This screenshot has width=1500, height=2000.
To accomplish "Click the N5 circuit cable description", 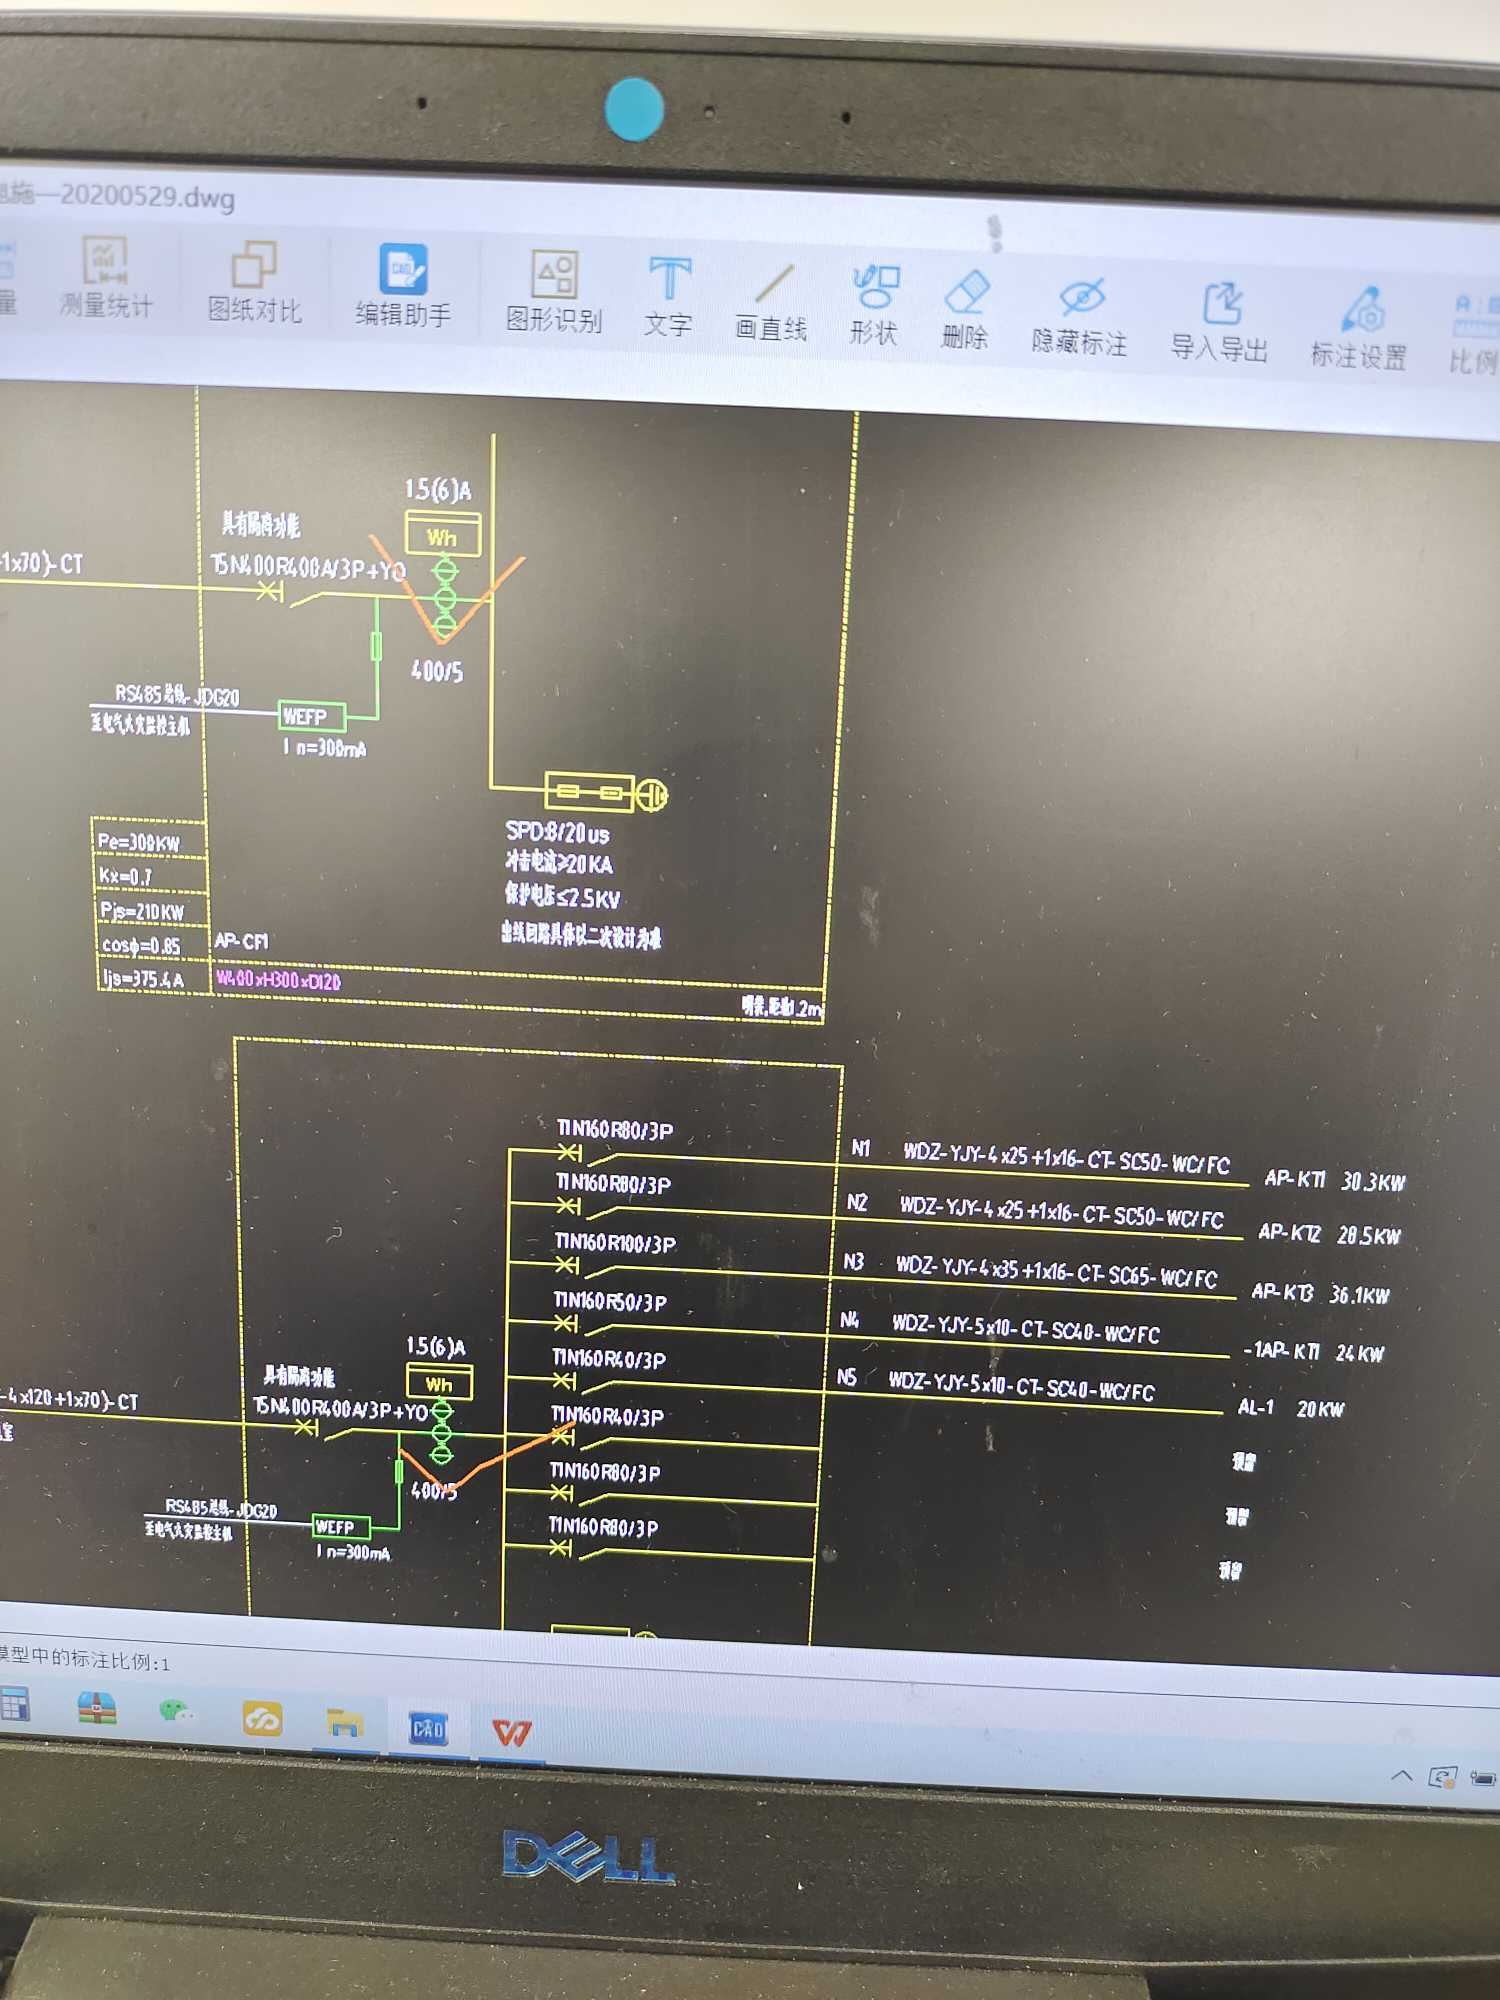I will (x=1021, y=1385).
